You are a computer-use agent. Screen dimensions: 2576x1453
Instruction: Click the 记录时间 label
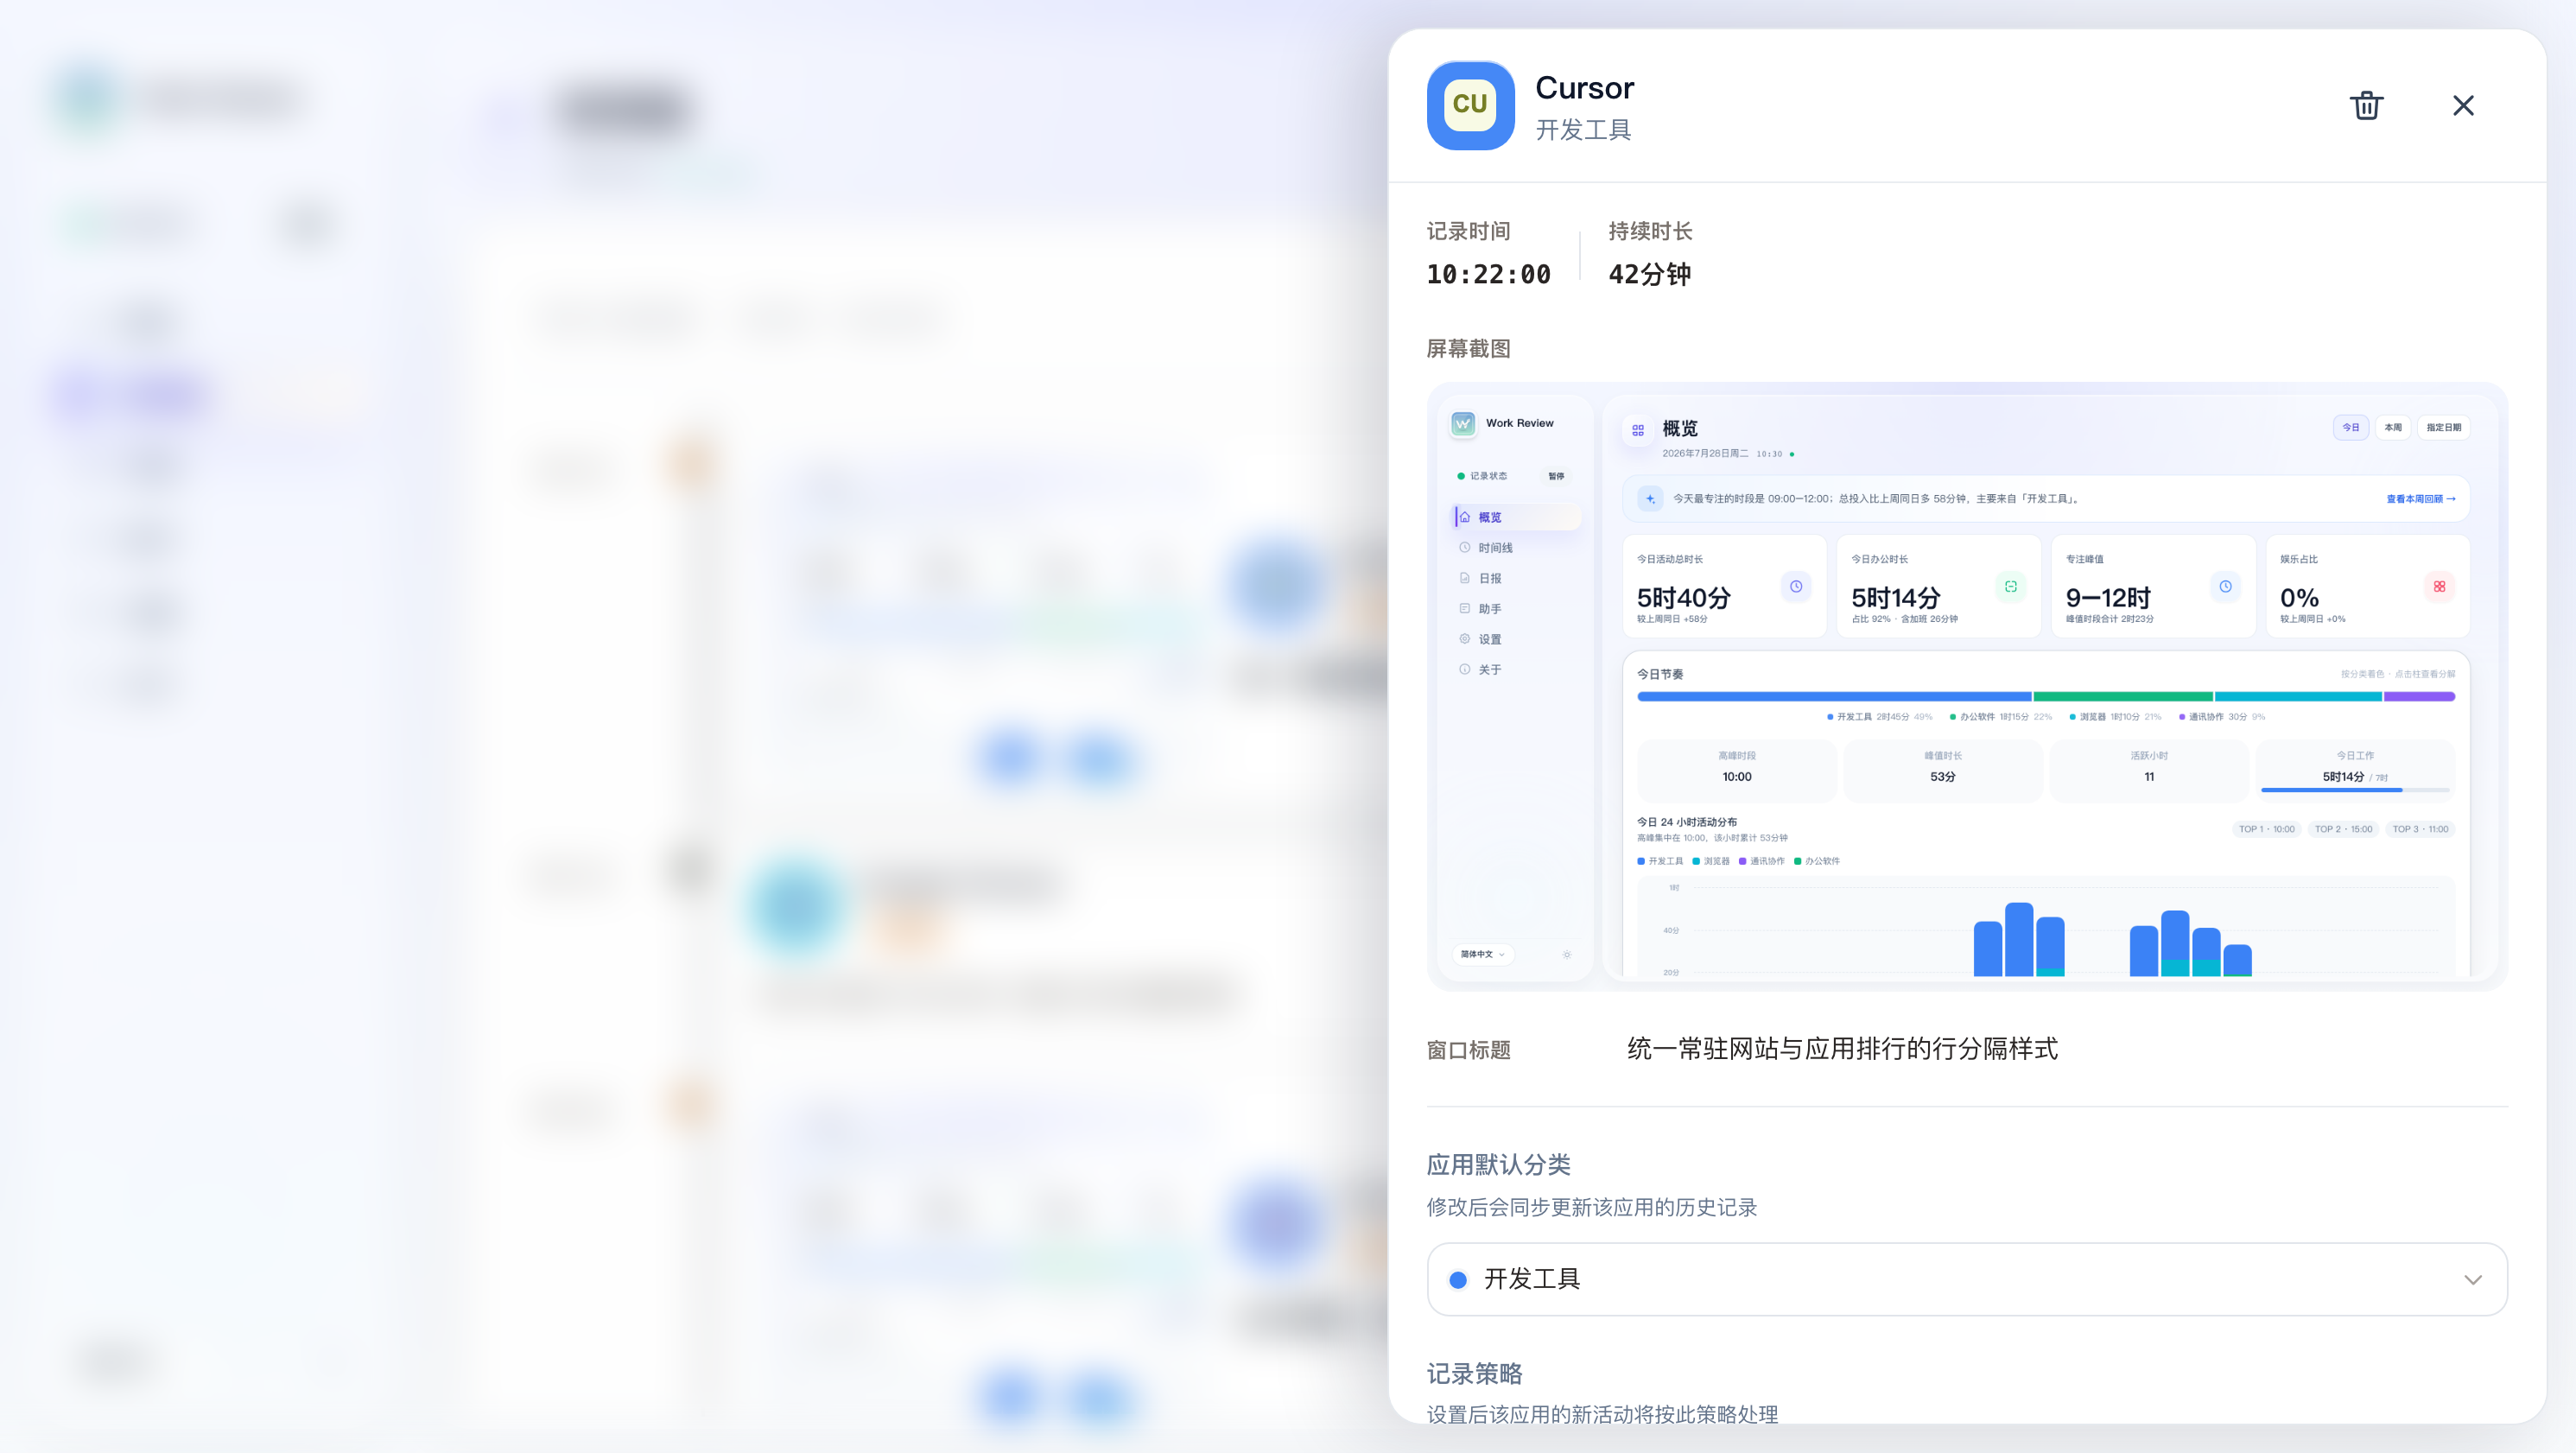pyautogui.click(x=1468, y=231)
